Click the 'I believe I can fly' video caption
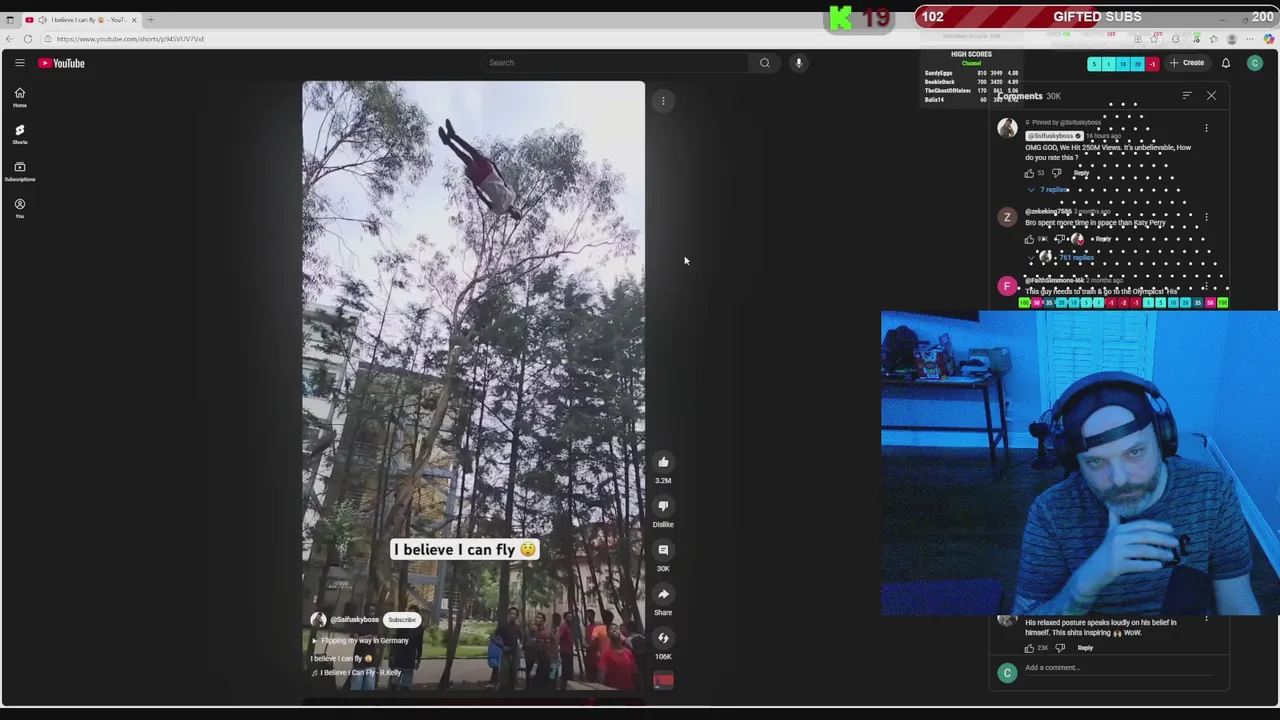The height and width of the screenshot is (720, 1280). click(465, 549)
